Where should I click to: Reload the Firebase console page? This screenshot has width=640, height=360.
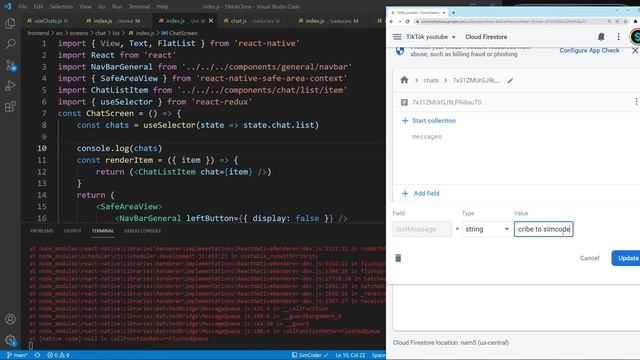click(407, 21)
